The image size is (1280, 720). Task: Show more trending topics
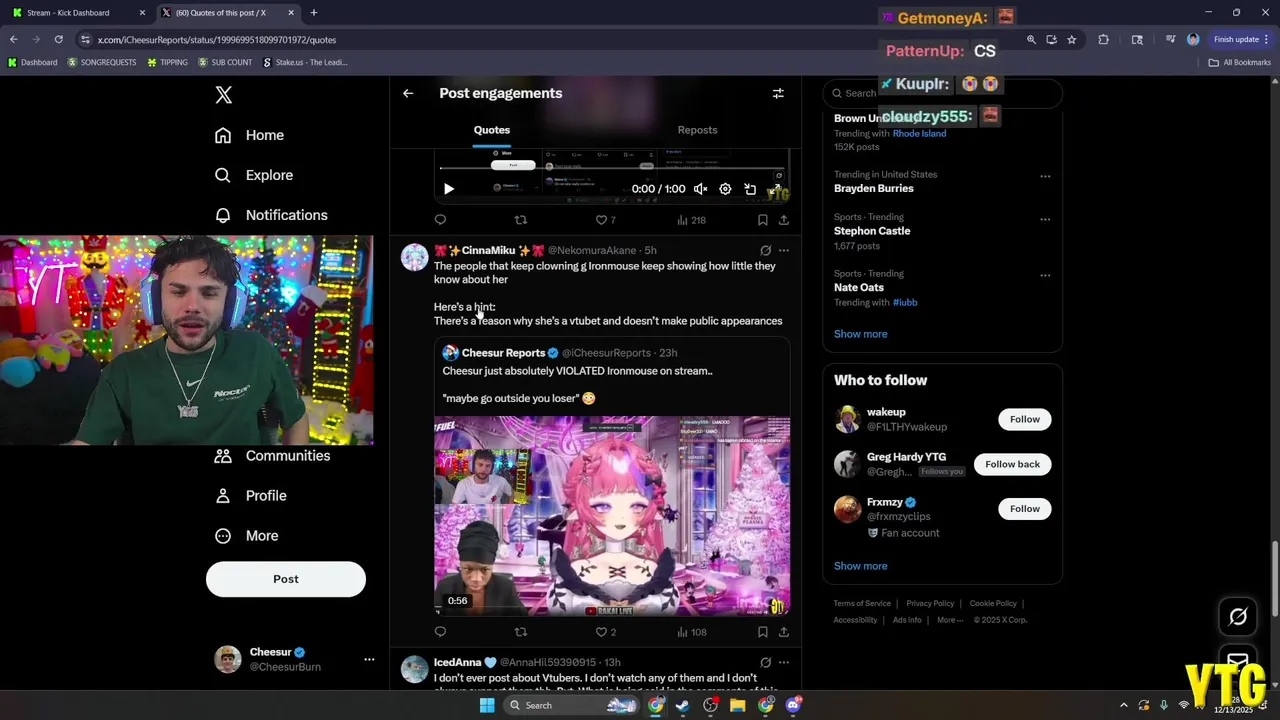click(x=861, y=334)
